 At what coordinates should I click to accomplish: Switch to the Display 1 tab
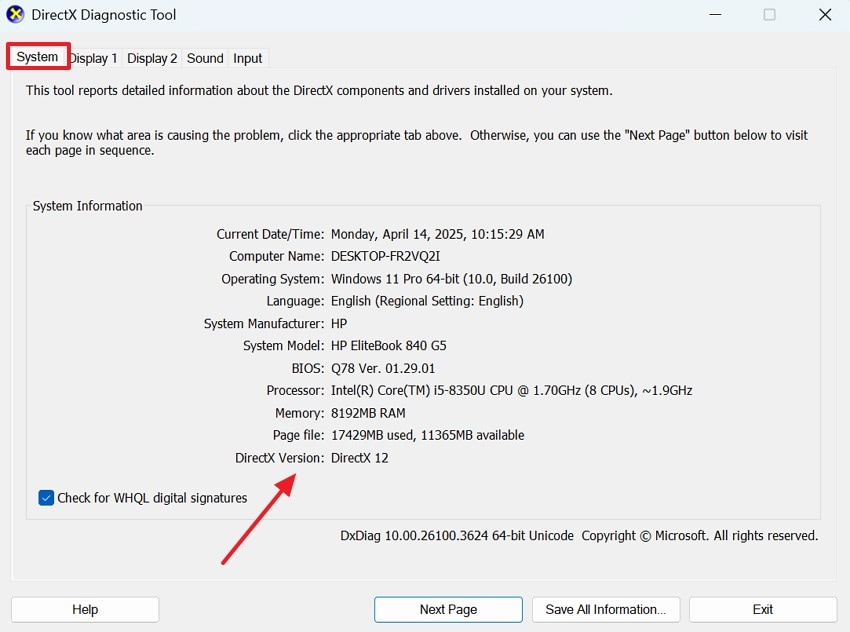pyautogui.click(x=94, y=59)
